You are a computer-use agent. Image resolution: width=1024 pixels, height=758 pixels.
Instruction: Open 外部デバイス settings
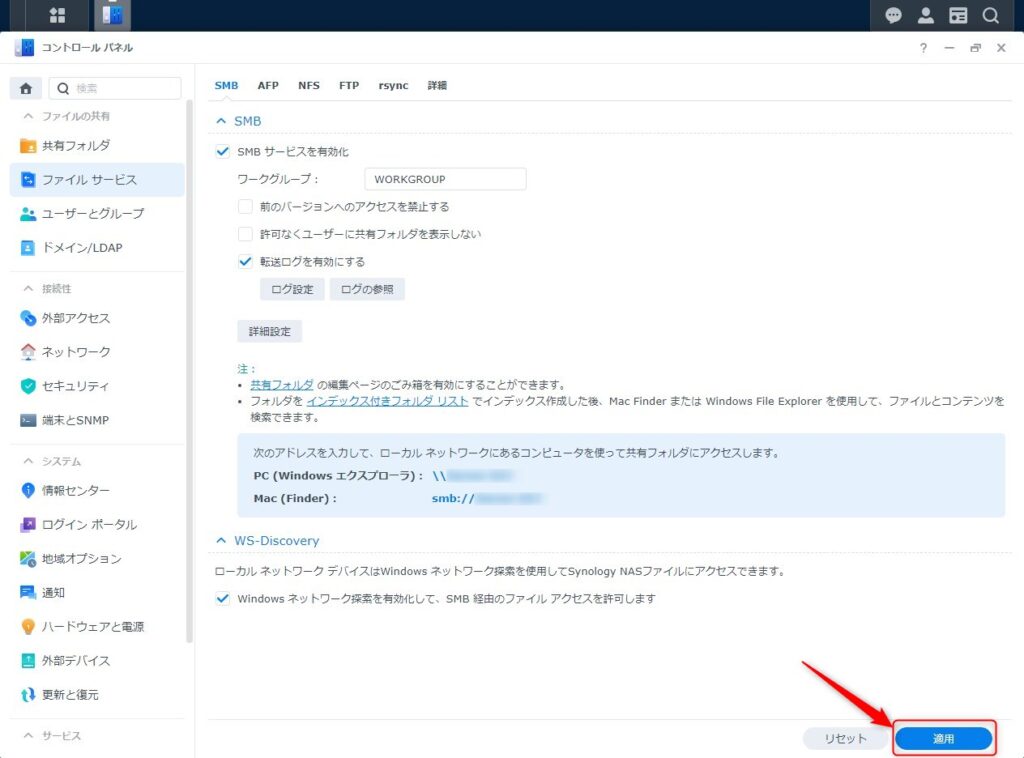(x=97, y=660)
